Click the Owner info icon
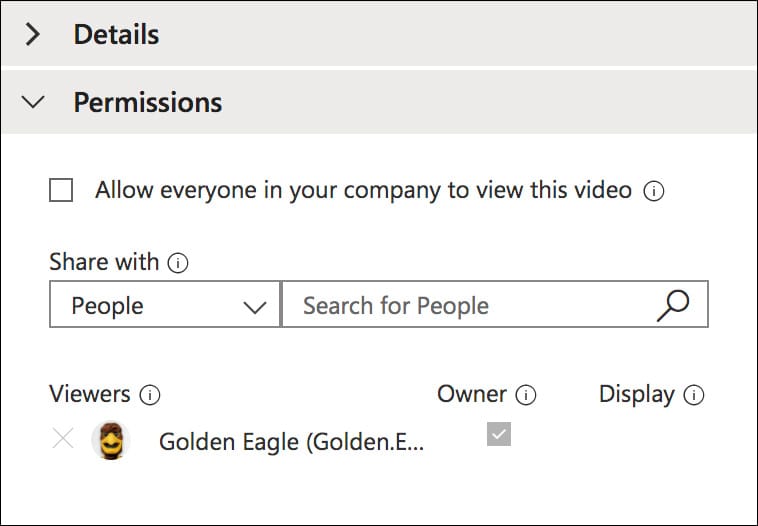 pos(526,395)
